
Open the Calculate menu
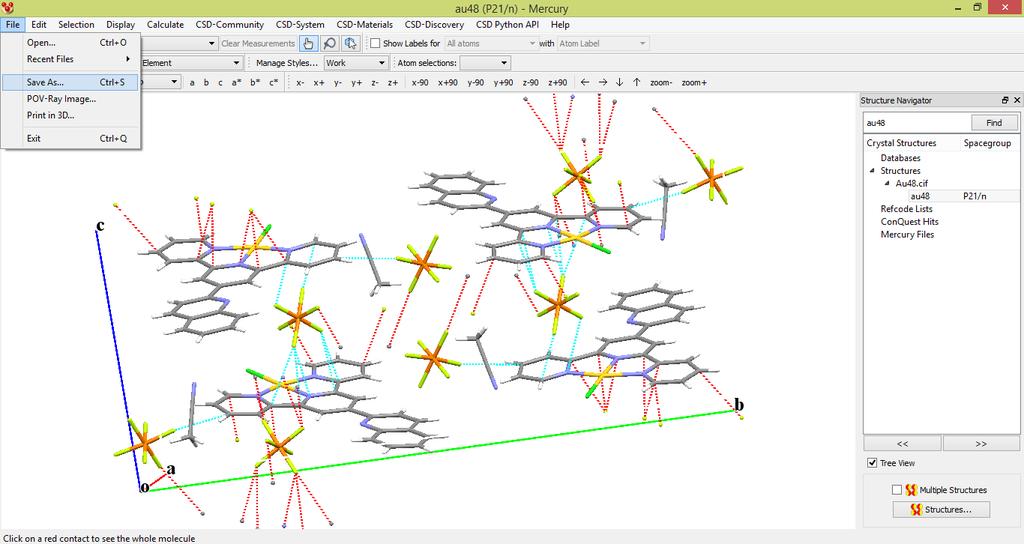pyautogui.click(x=165, y=24)
